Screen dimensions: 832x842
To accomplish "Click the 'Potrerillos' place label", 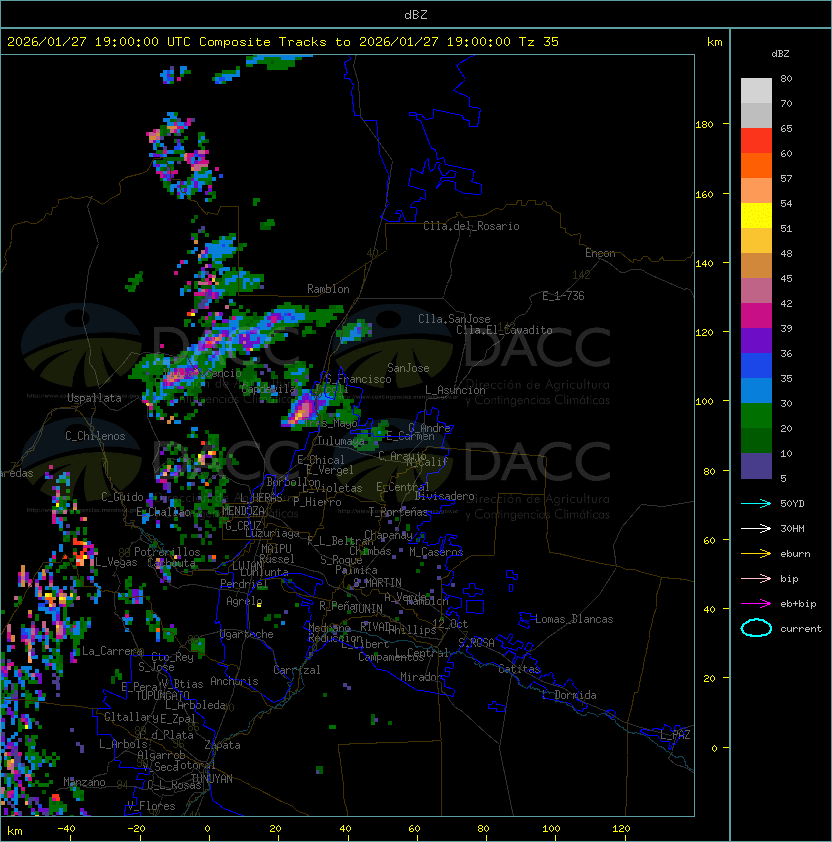I will click(x=167, y=552).
